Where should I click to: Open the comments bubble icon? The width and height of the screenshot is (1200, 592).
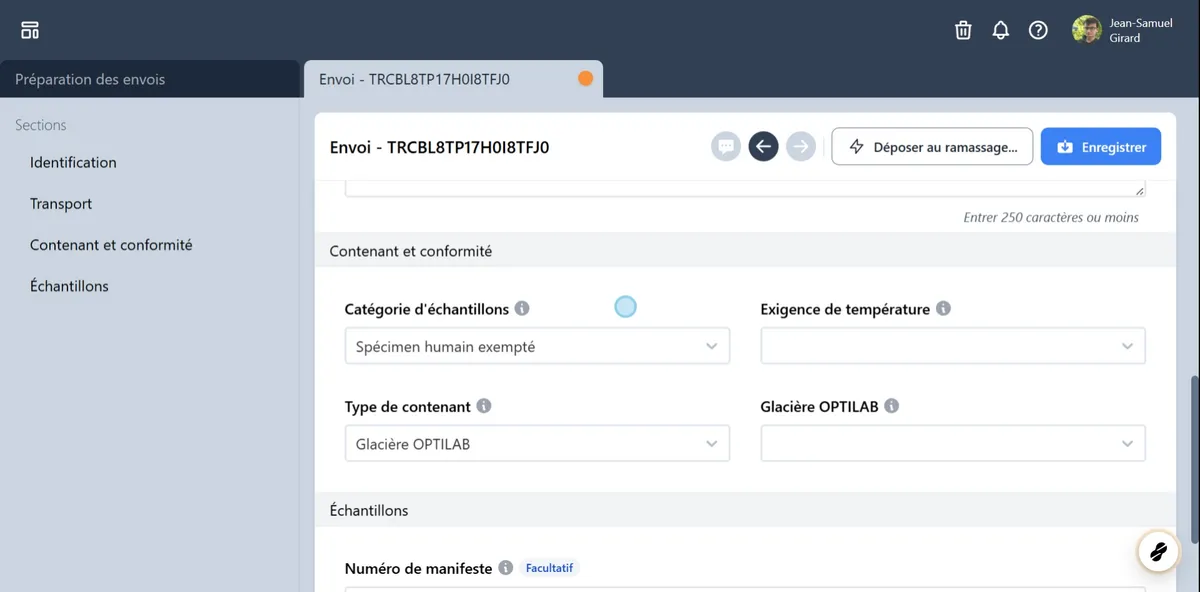726,147
